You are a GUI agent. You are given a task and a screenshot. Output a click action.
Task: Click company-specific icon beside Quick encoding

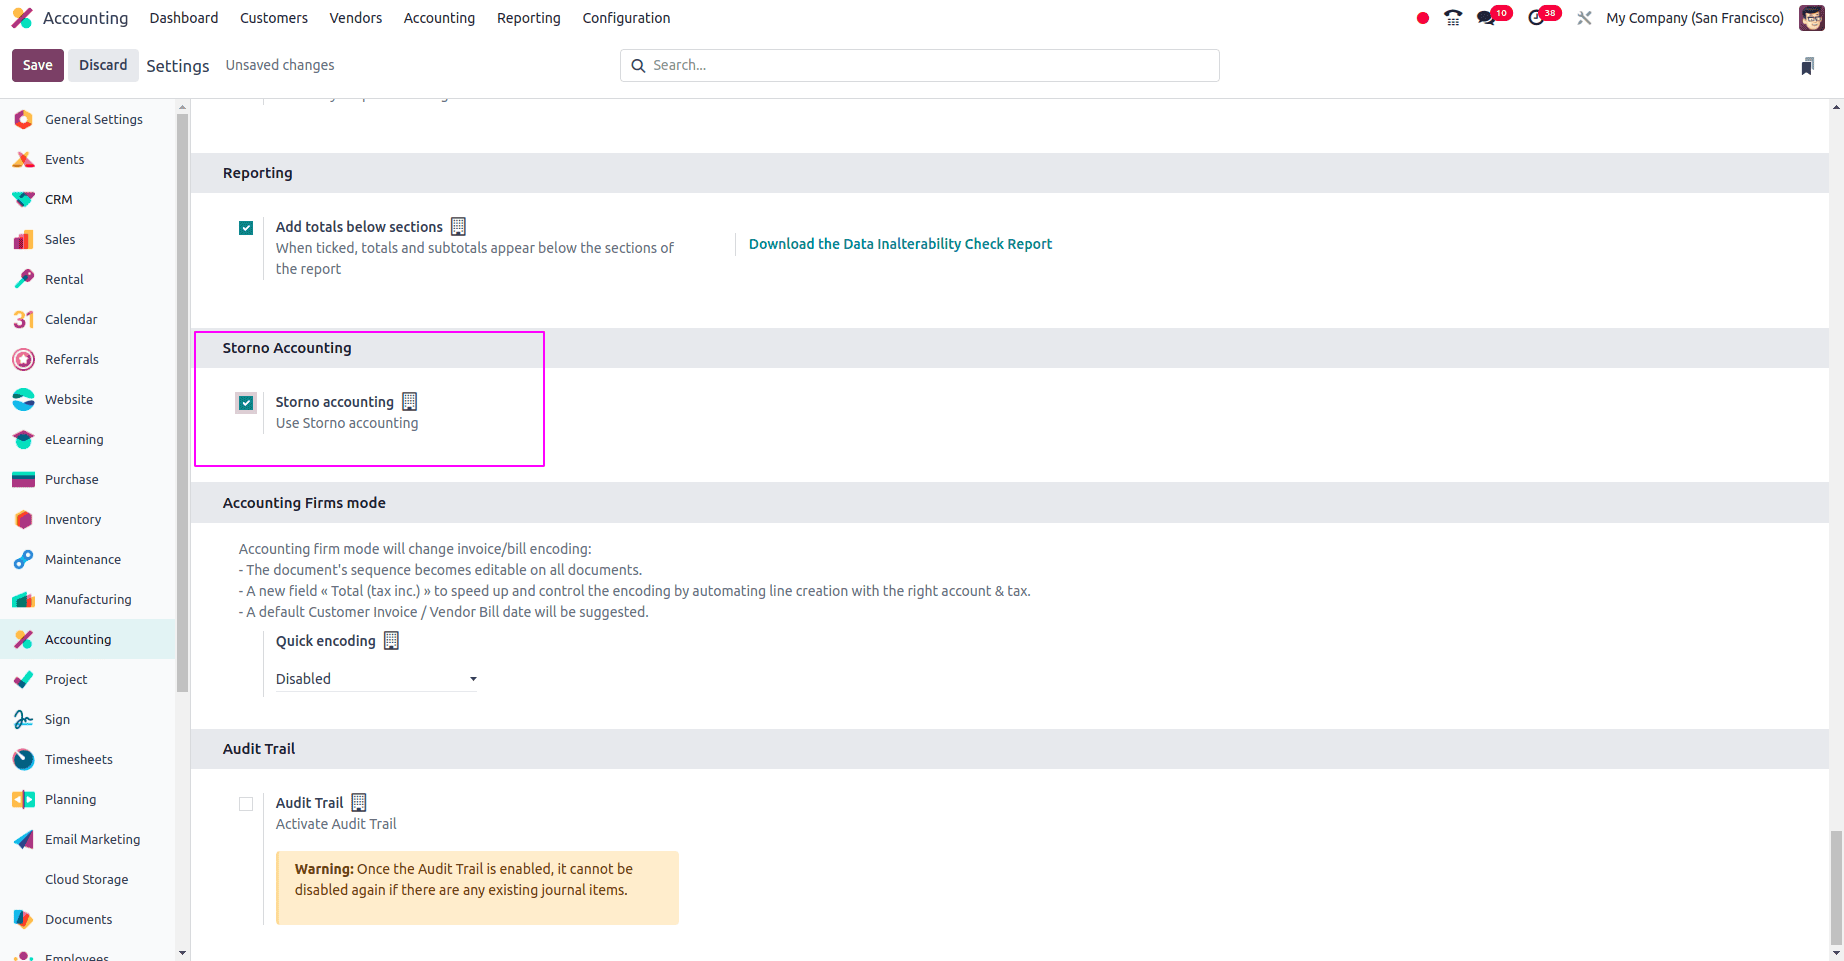click(392, 640)
